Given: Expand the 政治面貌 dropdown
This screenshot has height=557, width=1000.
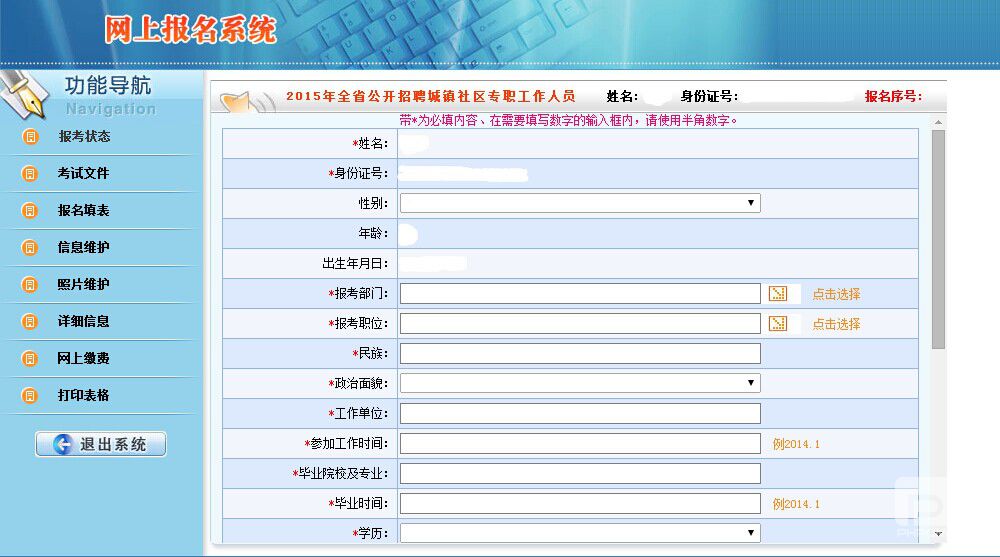Looking at the screenshot, I should point(580,384).
